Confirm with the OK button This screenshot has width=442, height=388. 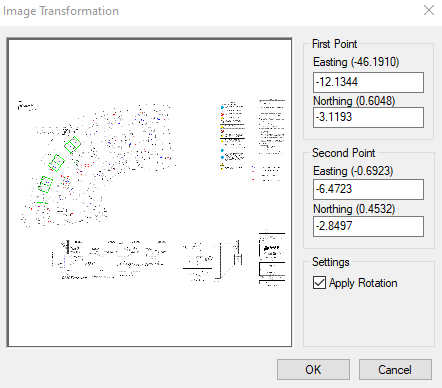pos(313,369)
